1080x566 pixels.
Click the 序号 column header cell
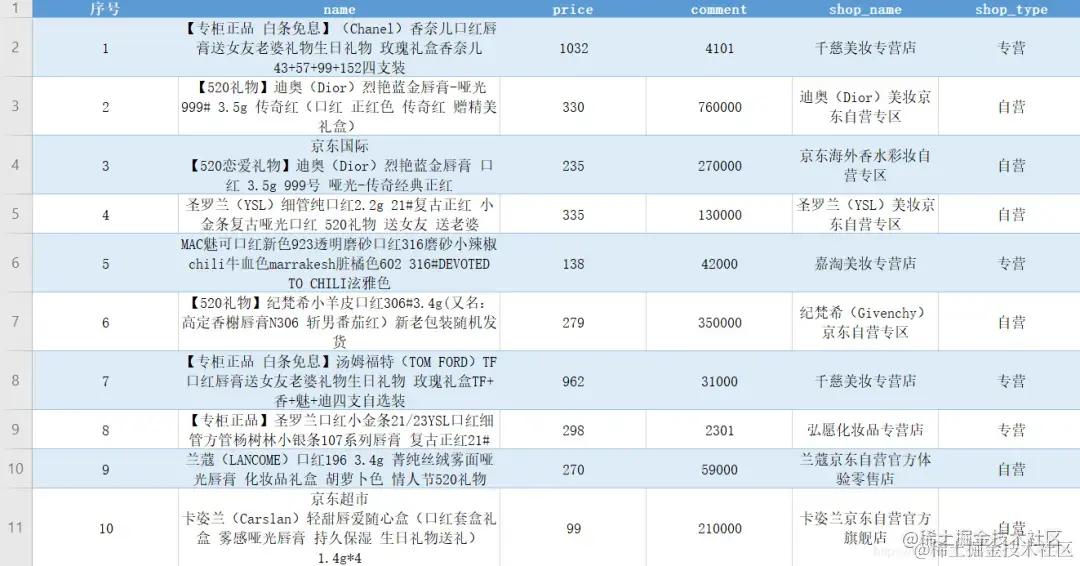coord(105,9)
